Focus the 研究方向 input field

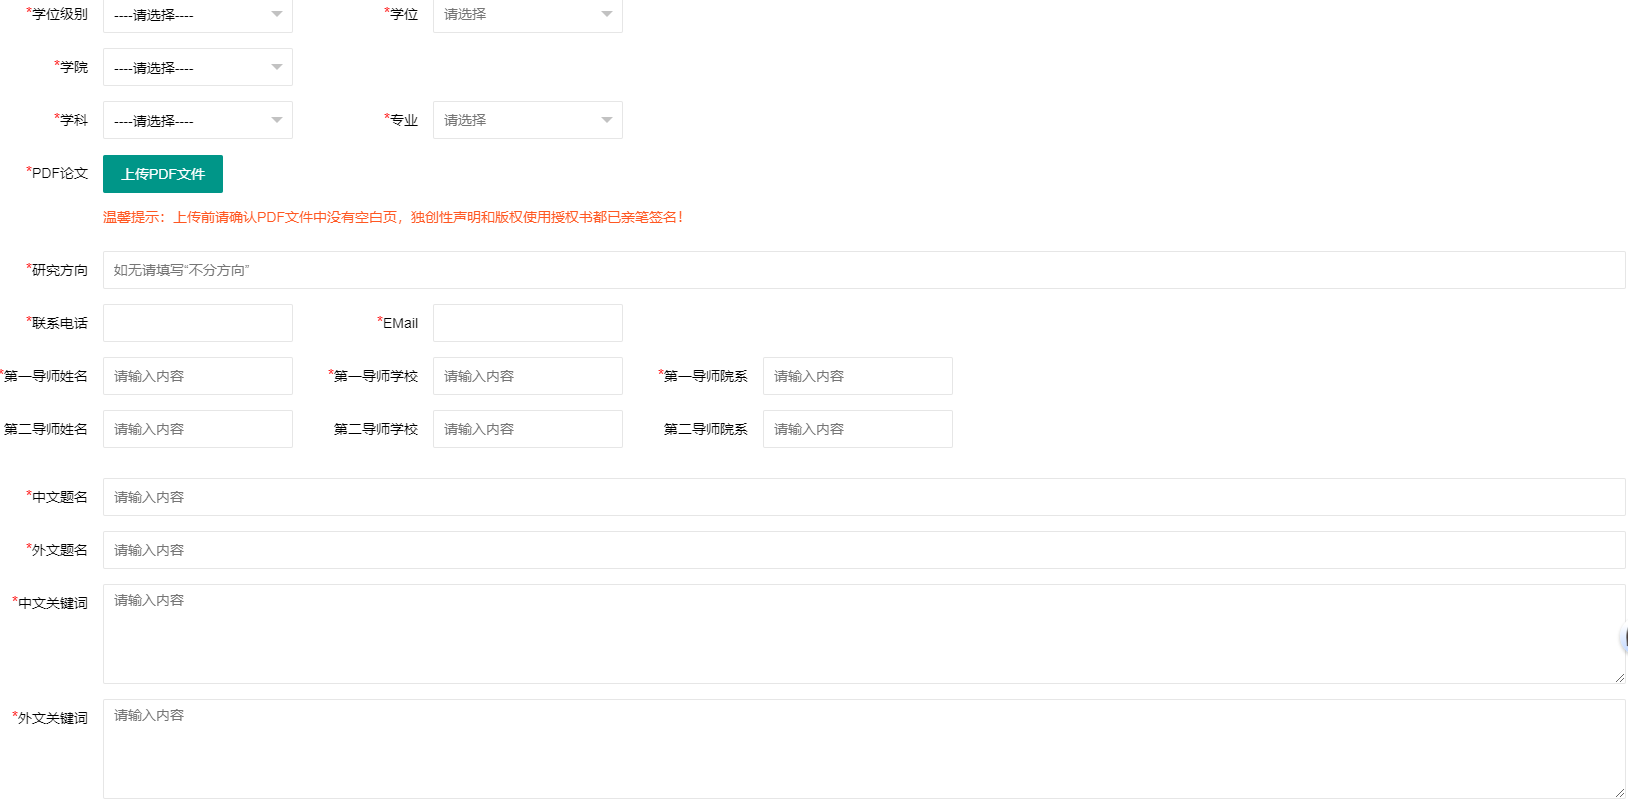[863, 270]
